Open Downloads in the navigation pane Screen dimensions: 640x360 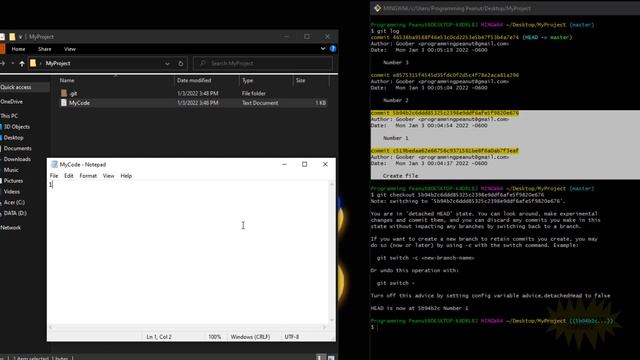17,159
